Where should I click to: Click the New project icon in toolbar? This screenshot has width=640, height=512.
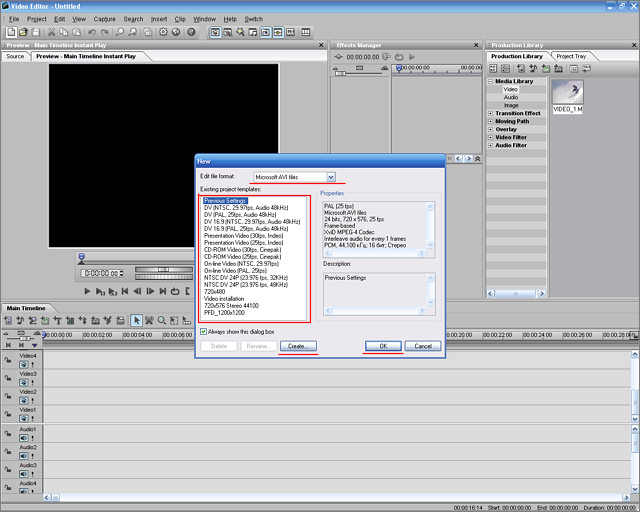click(11, 32)
